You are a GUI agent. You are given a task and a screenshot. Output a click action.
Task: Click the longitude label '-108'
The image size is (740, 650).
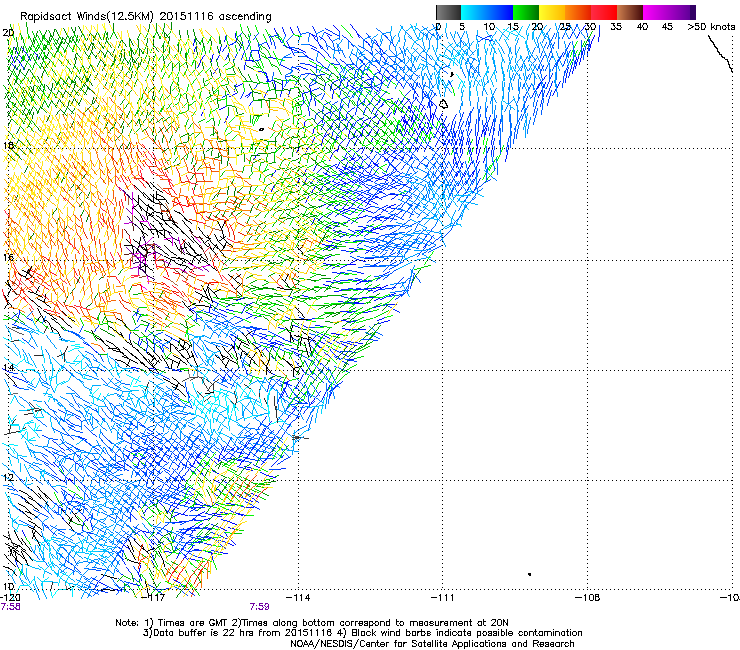tap(588, 598)
